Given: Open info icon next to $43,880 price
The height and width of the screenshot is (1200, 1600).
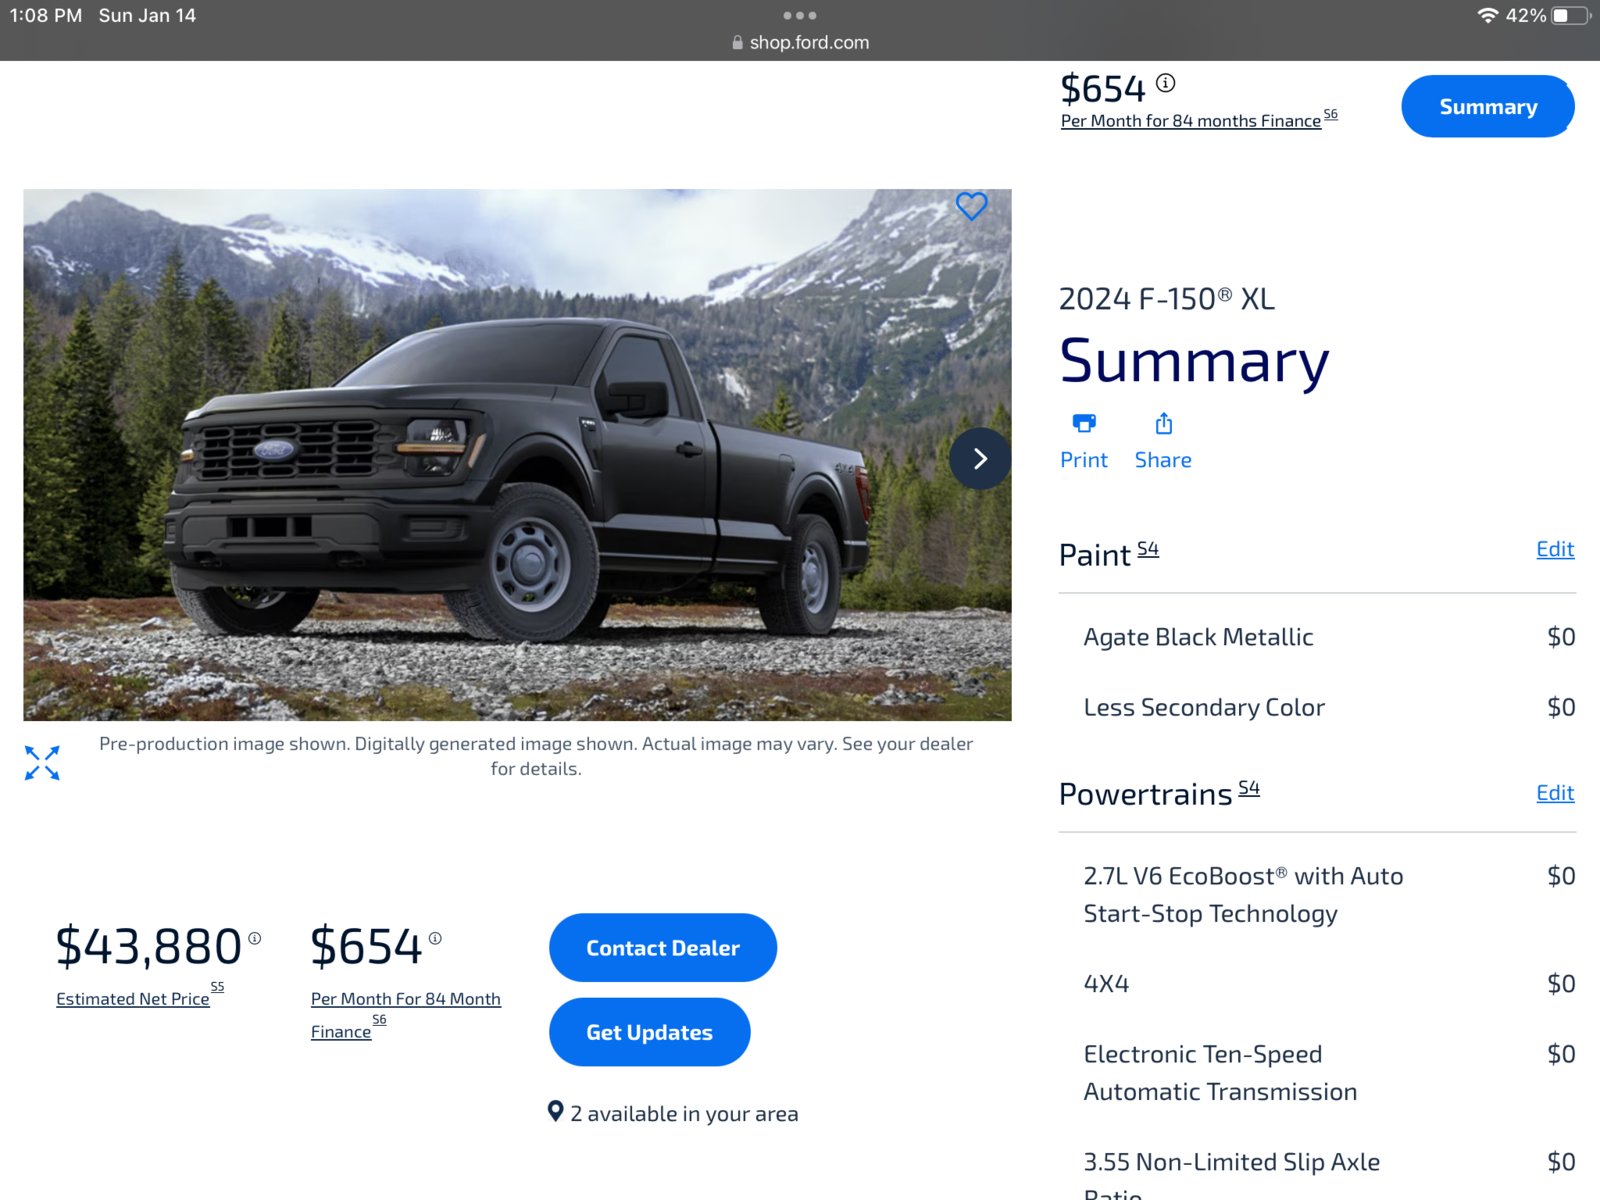Looking at the screenshot, I should [255, 938].
